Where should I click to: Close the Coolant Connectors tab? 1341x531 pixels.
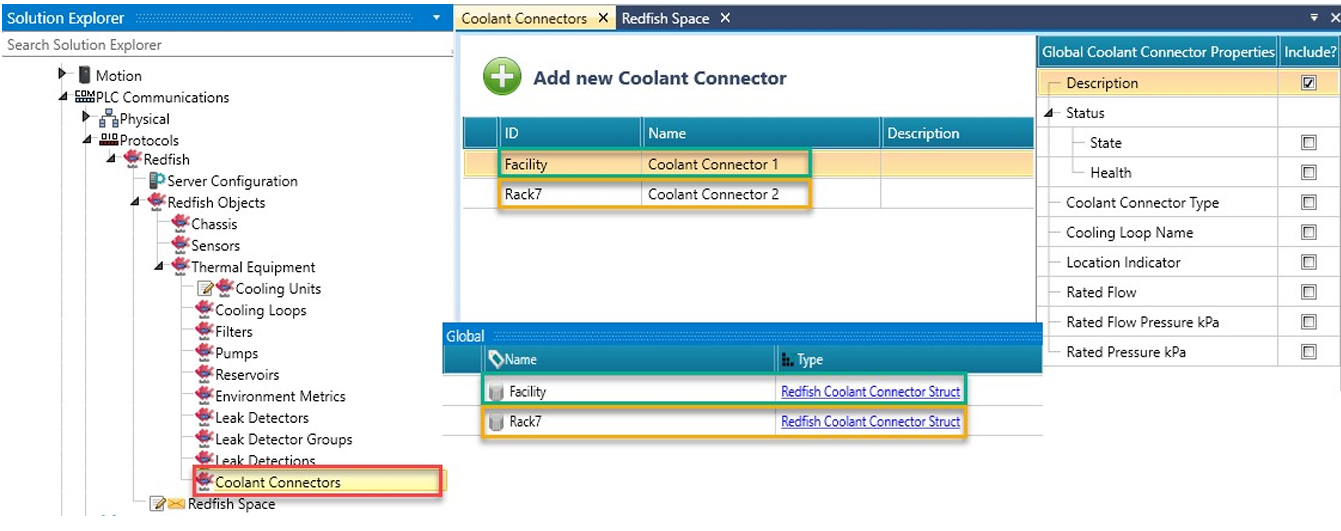pyautogui.click(x=603, y=19)
